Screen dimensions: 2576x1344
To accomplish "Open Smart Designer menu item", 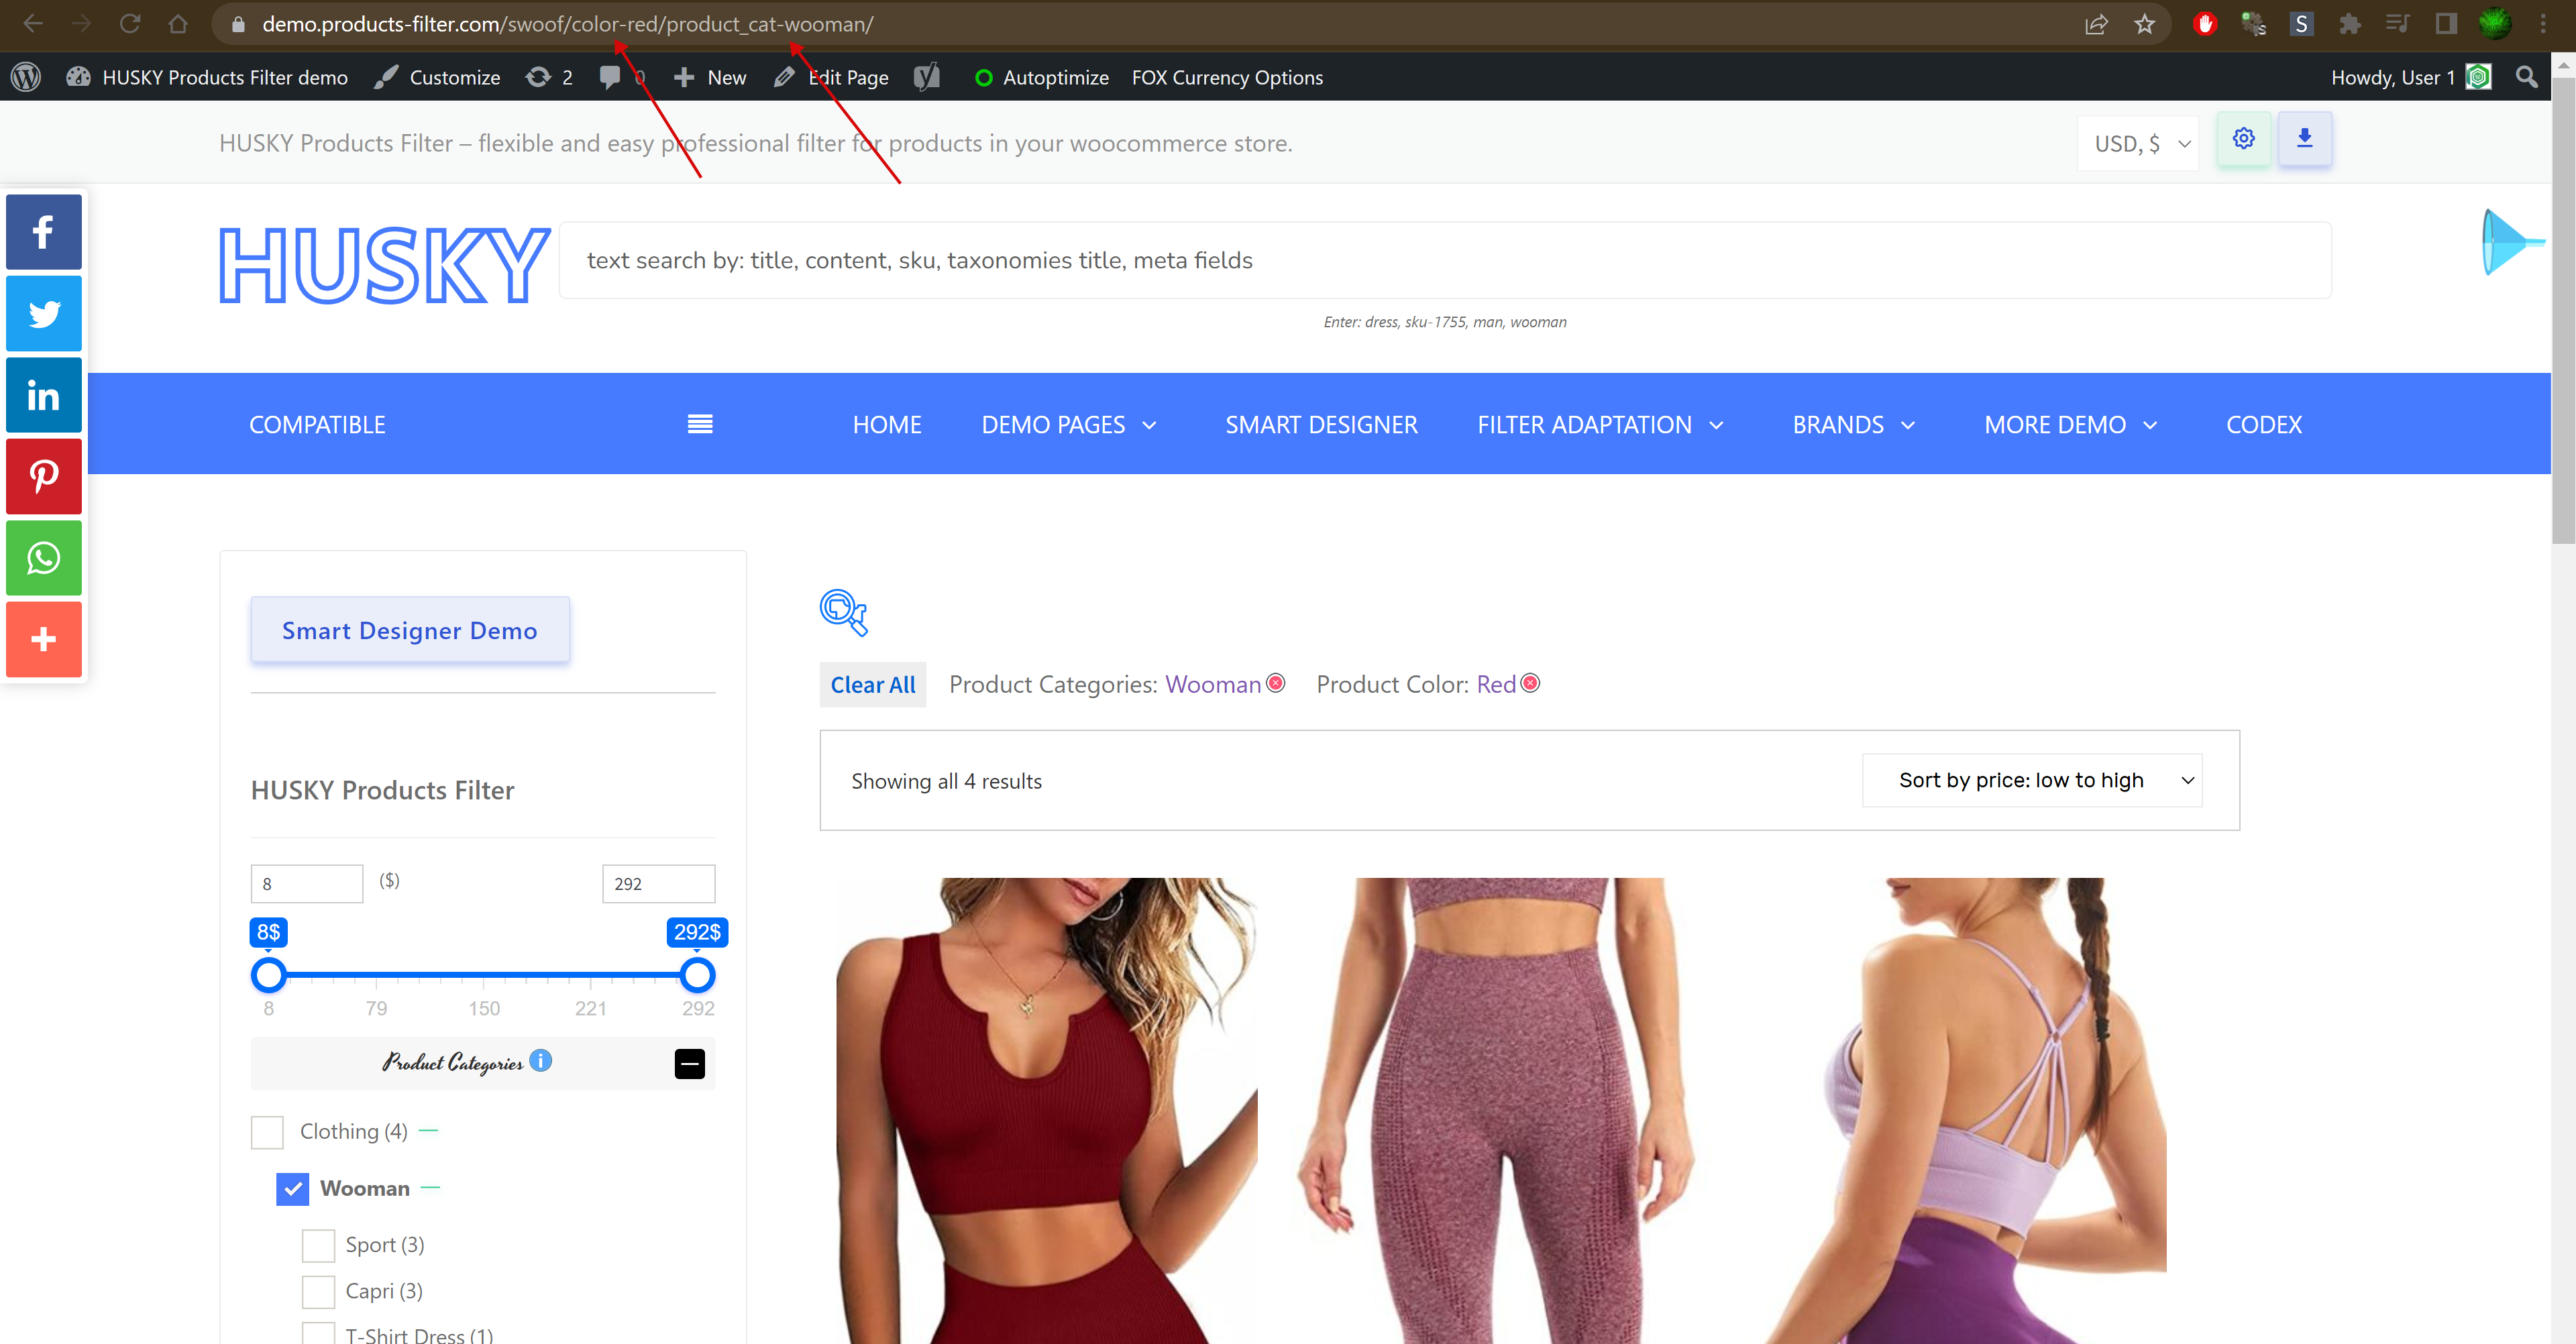I will 1321,425.
